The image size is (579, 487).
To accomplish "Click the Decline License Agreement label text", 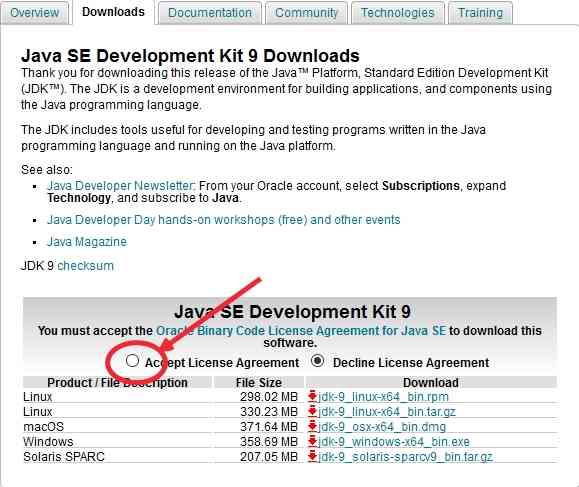I will click(x=411, y=363).
